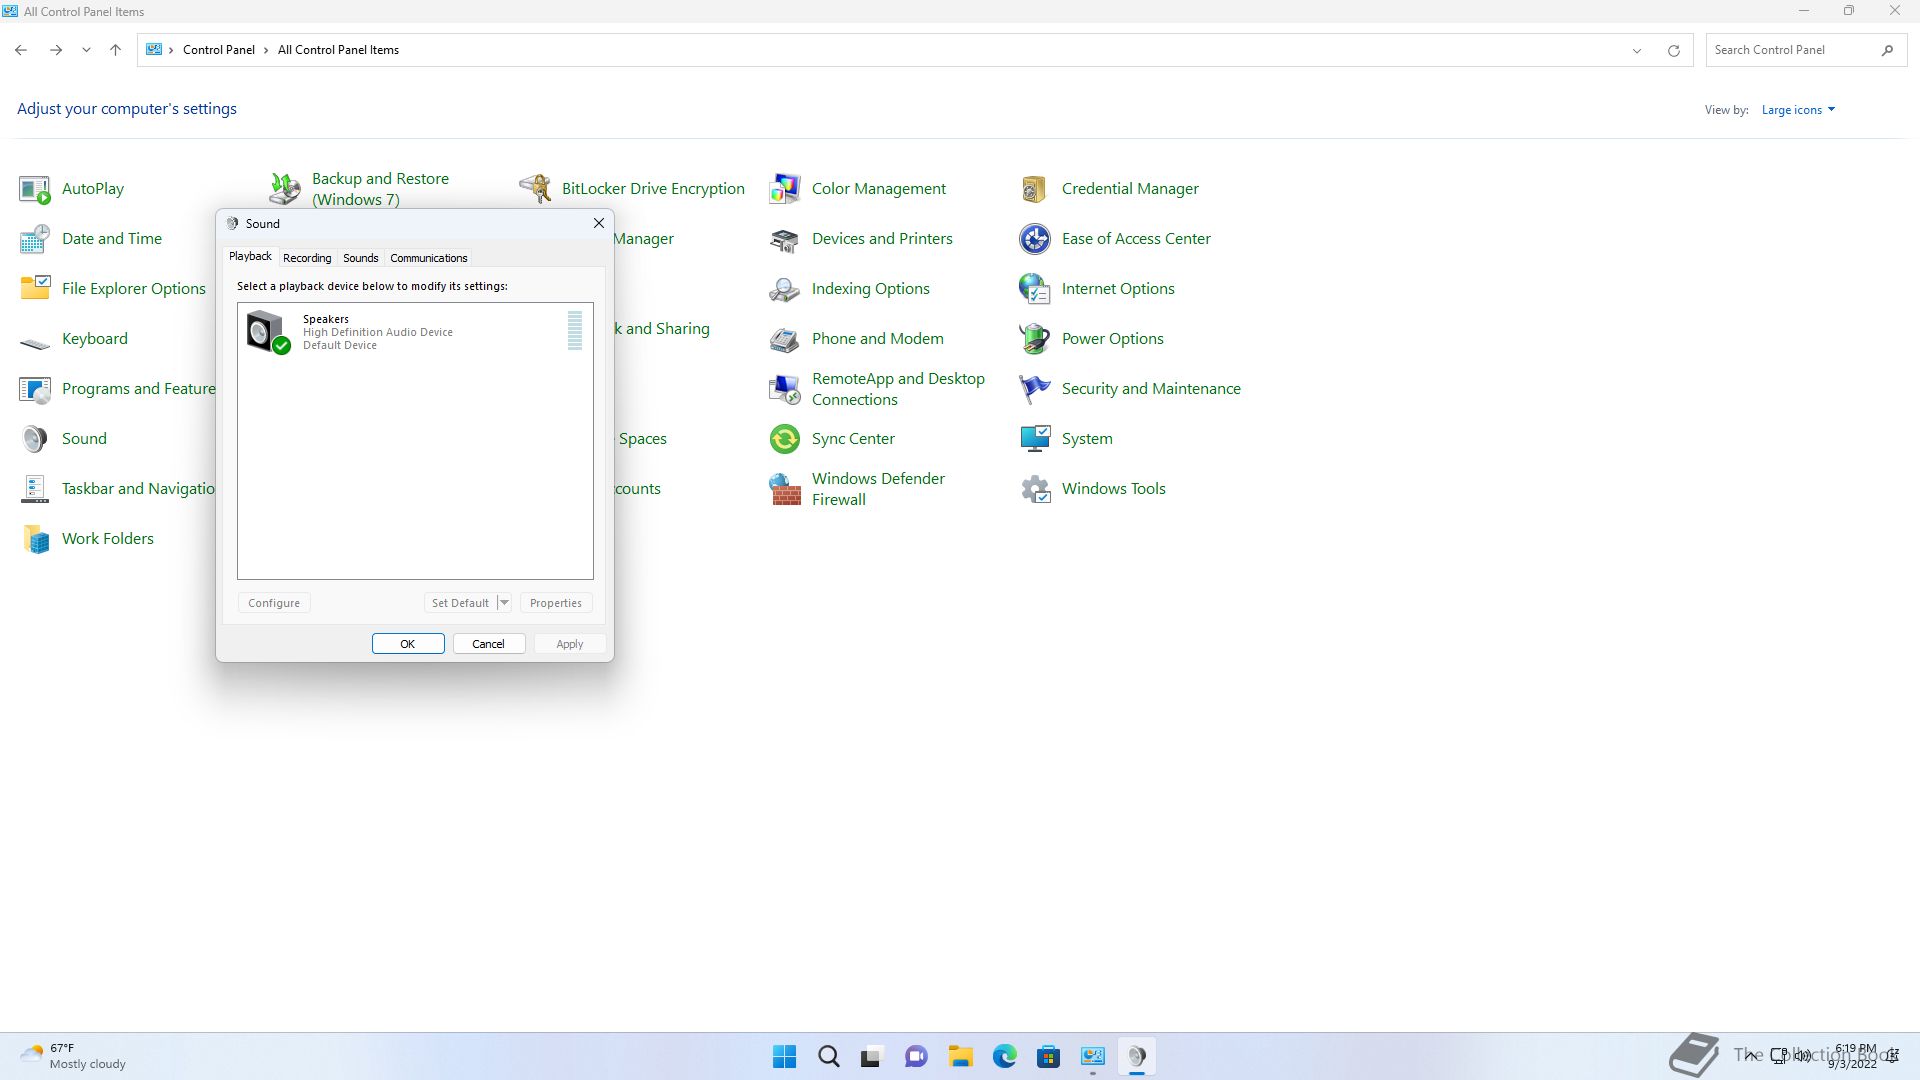This screenshot has height=1080, width=1920.
Task: Click the Apply button in Sound dialog
Action: point(570,644)
